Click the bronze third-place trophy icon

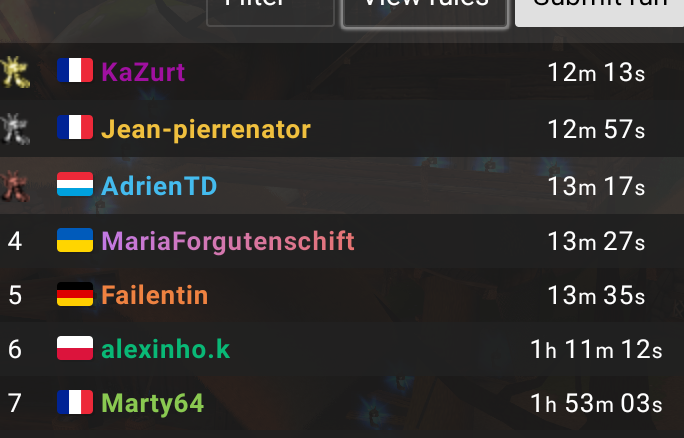pos(15,186)
